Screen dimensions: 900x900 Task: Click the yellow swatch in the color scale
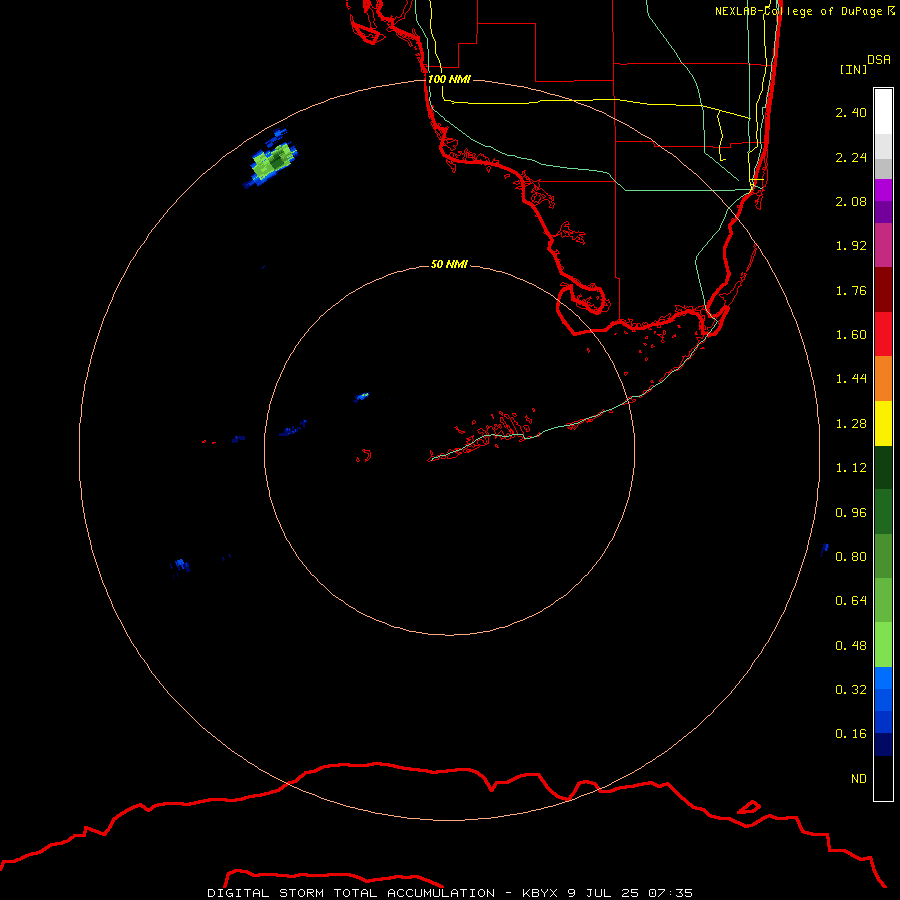[x=883, y=423]
